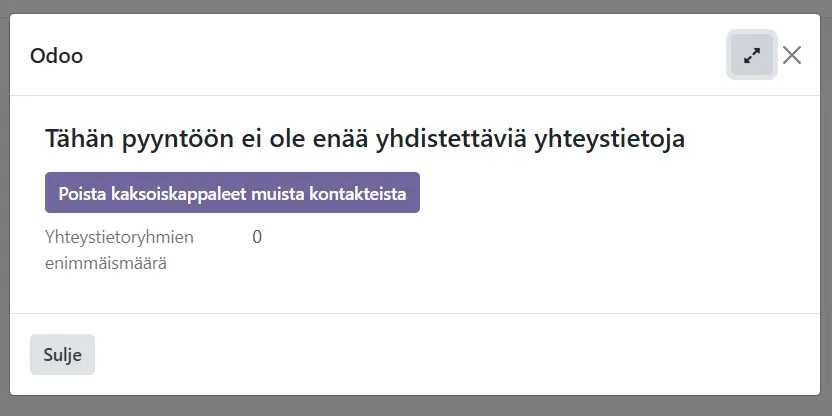The image size is (832, 416).
Task: Click the word Poista on purple button
Action: (x=81, y=193)
